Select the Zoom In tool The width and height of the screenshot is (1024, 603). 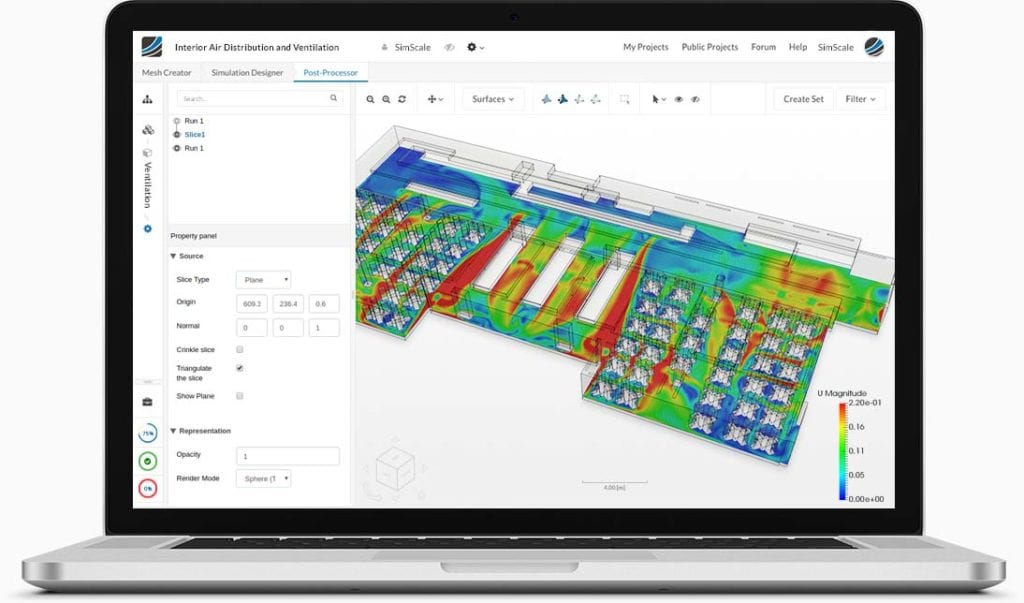coord(370,99)
